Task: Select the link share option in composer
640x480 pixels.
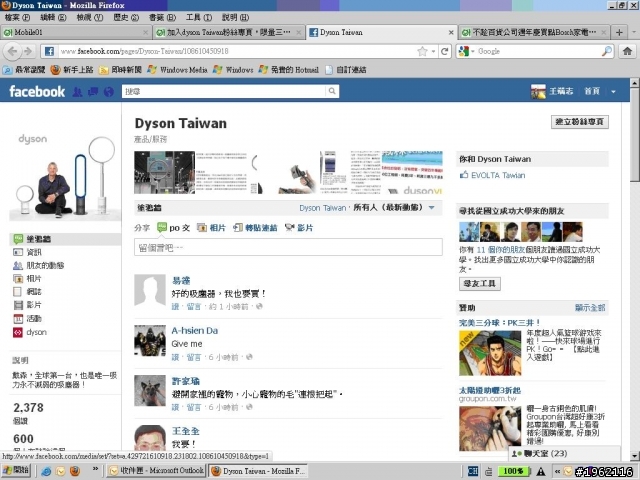Action: 255,228
